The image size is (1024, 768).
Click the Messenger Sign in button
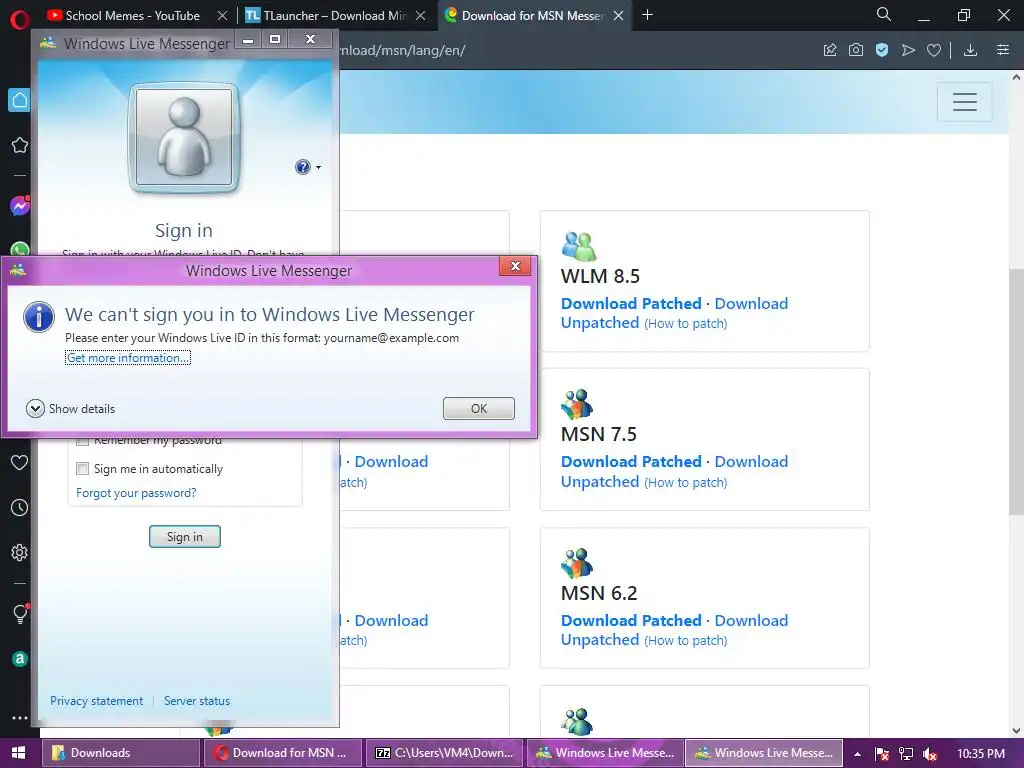[185, 537]
